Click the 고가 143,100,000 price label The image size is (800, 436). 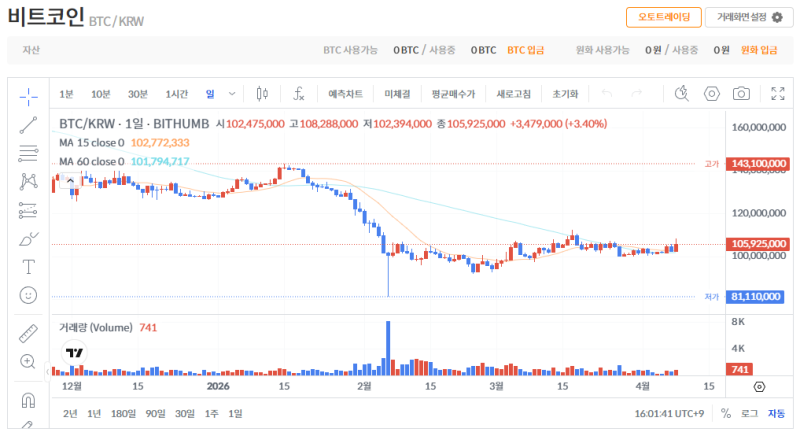(758, 164)
